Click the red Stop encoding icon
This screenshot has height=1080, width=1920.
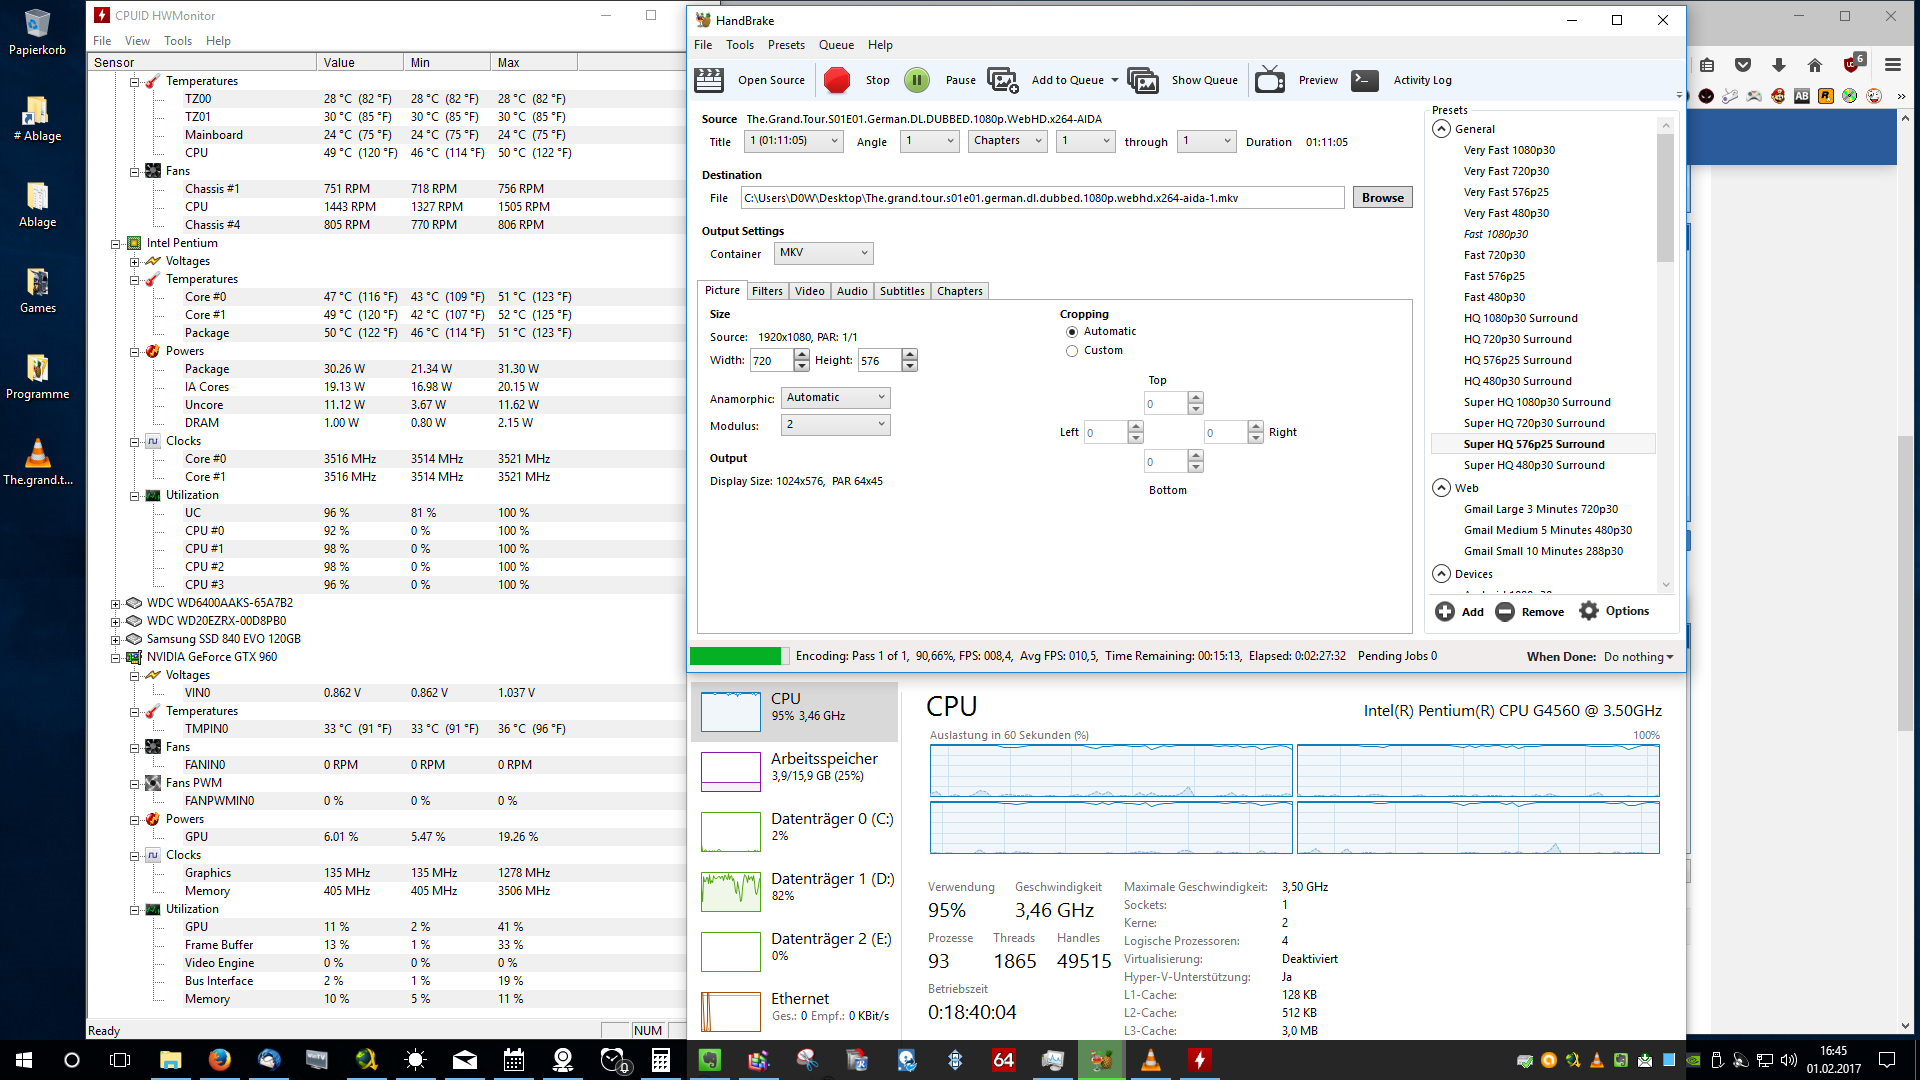(837, 80)
